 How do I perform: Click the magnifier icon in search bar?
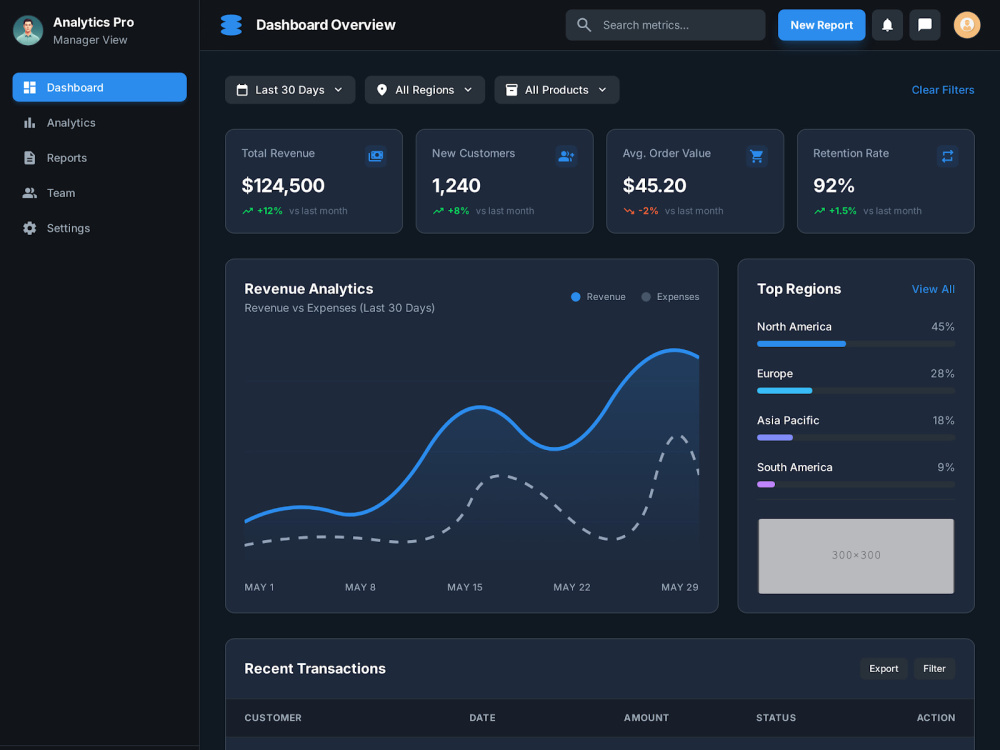(x=584, y=25)
